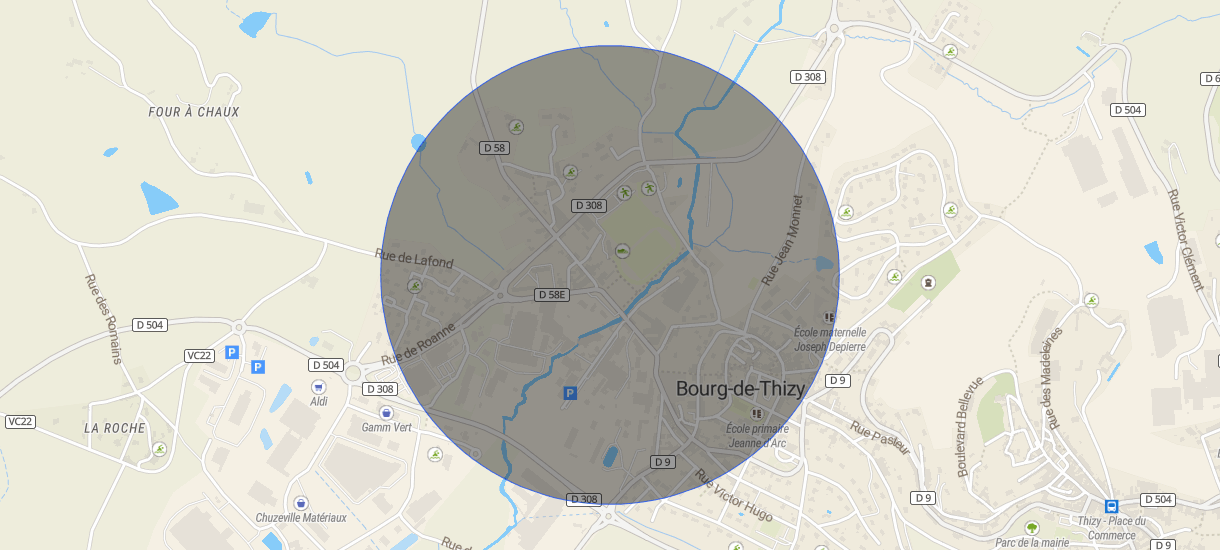Screen dimensions: 1220x550
Task: Click the Rue Pasteur street label
Action: [880, 438]
